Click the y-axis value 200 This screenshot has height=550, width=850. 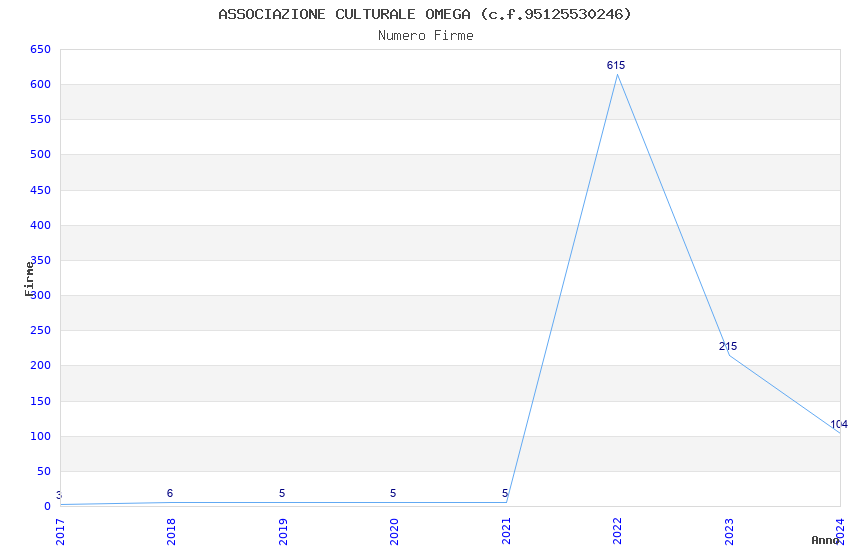(x=40, y=366)
